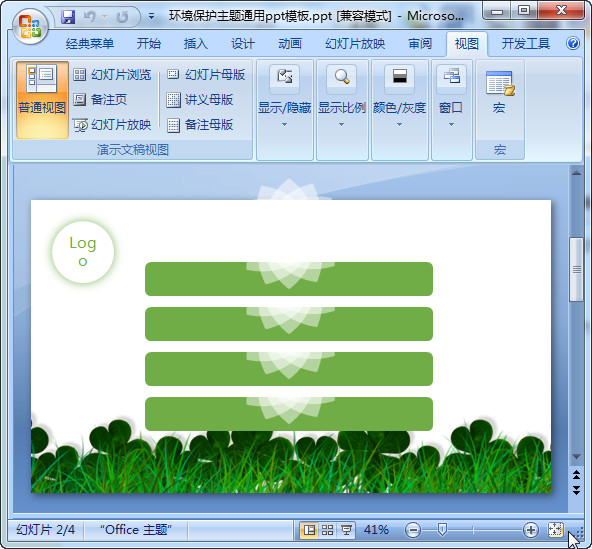Click the 显示比例 magnifier icon
Viewport: 592px width, 549px height.
[342, 78]
